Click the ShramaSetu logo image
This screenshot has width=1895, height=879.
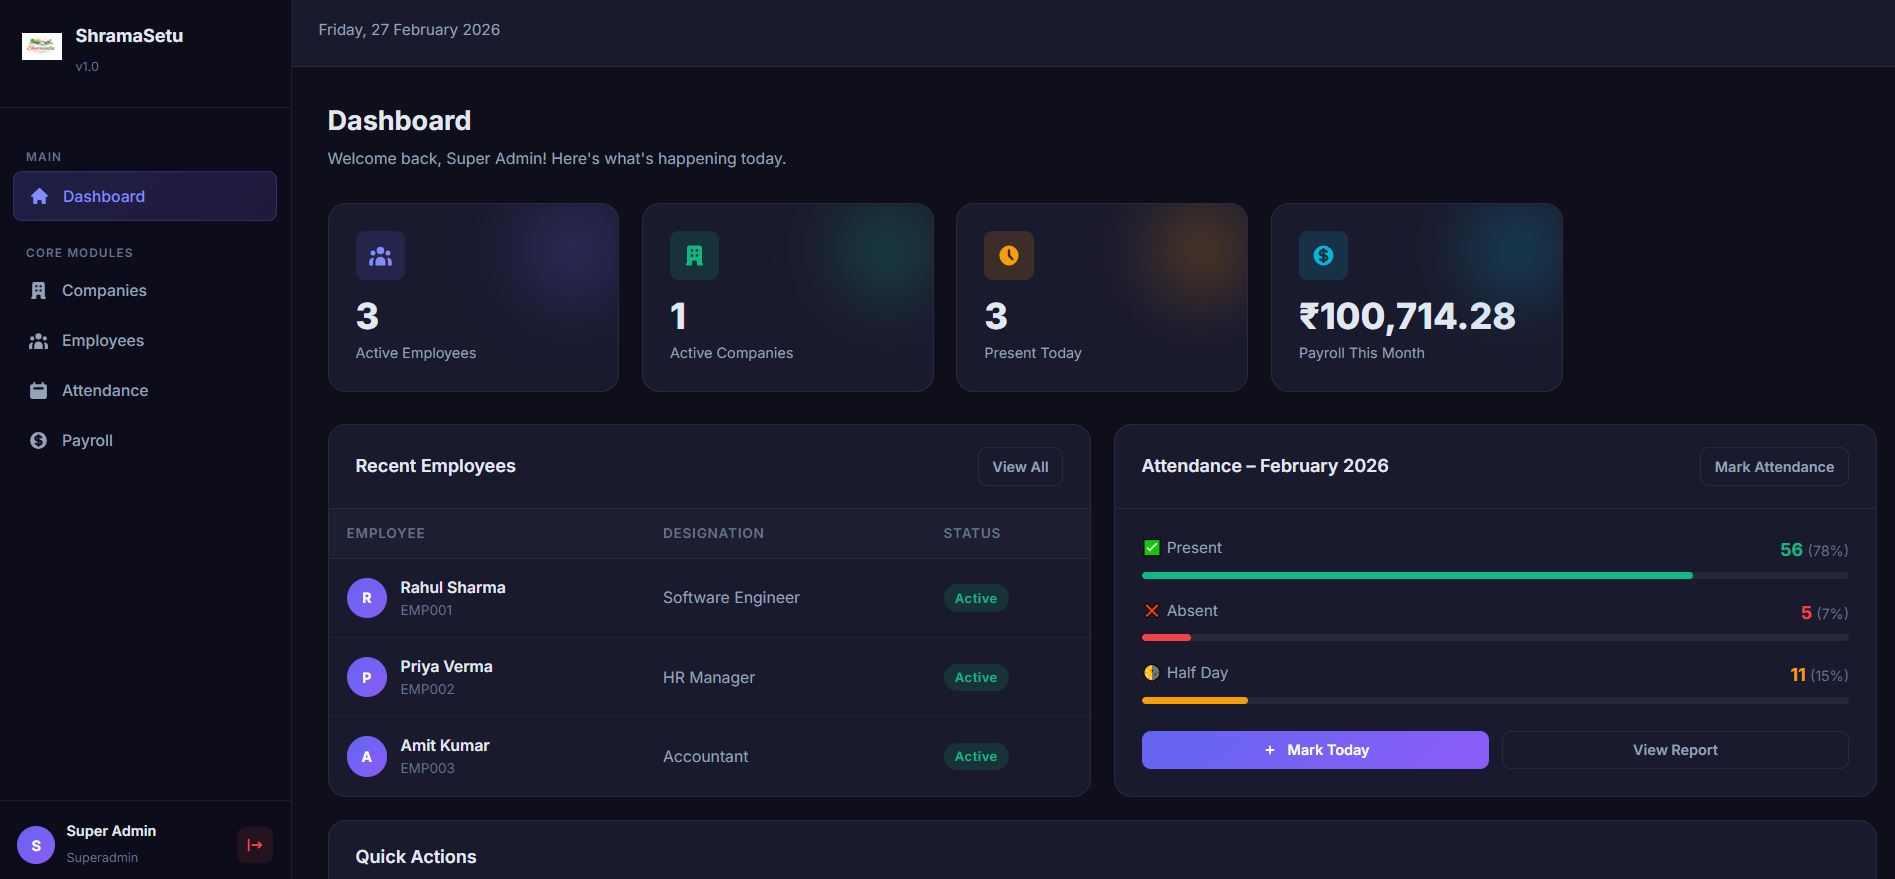[42, 46]
